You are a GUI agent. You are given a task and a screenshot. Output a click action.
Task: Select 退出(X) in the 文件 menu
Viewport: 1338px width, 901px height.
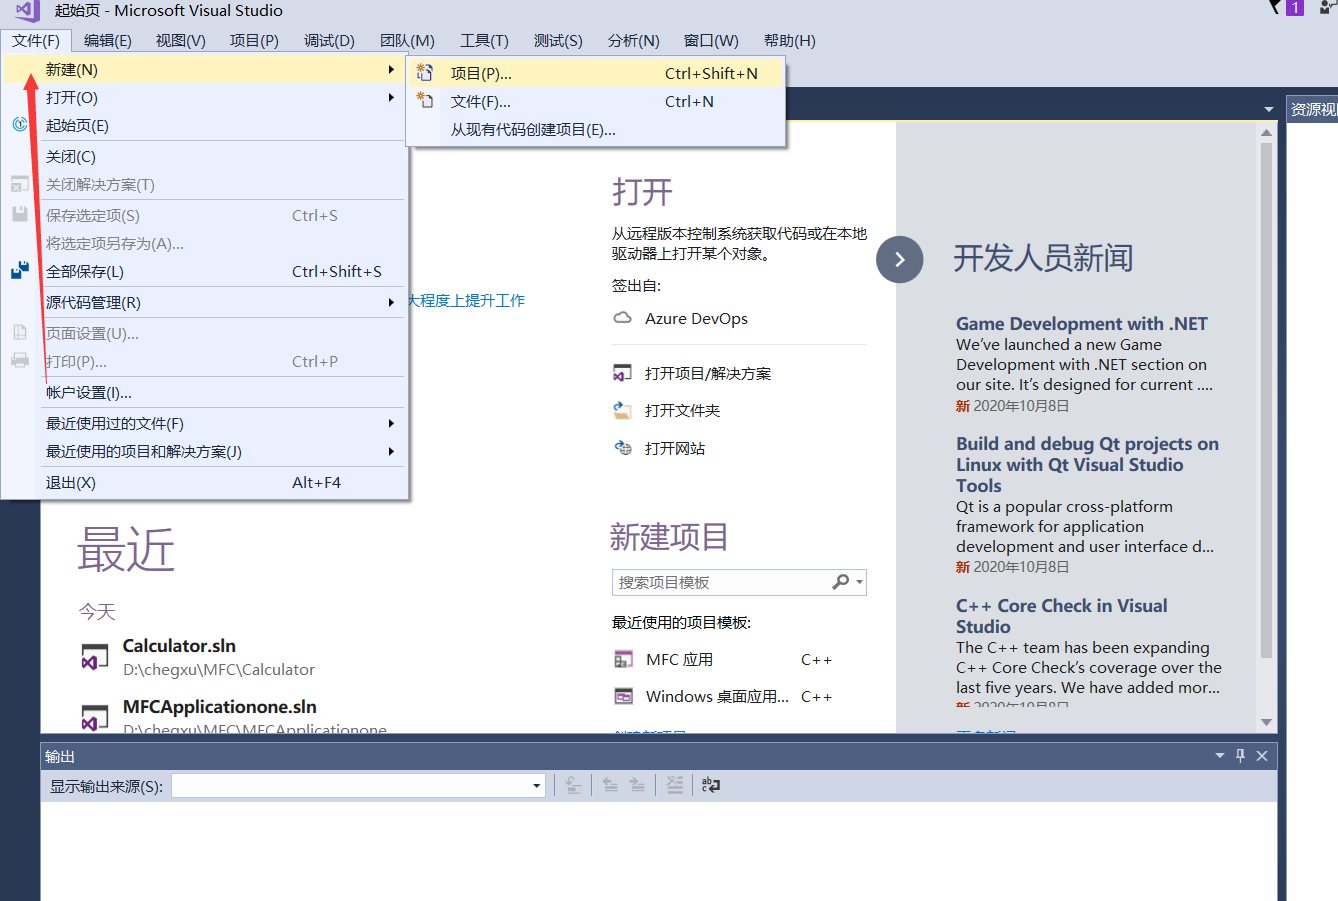pos(205,482)
